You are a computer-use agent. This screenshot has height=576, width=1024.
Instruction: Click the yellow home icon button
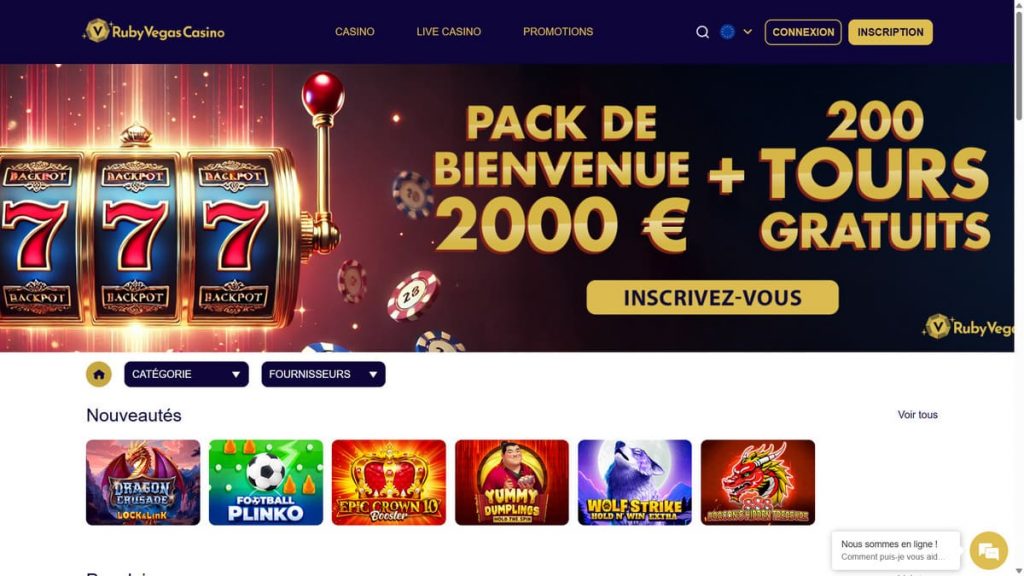pos(99,374)
